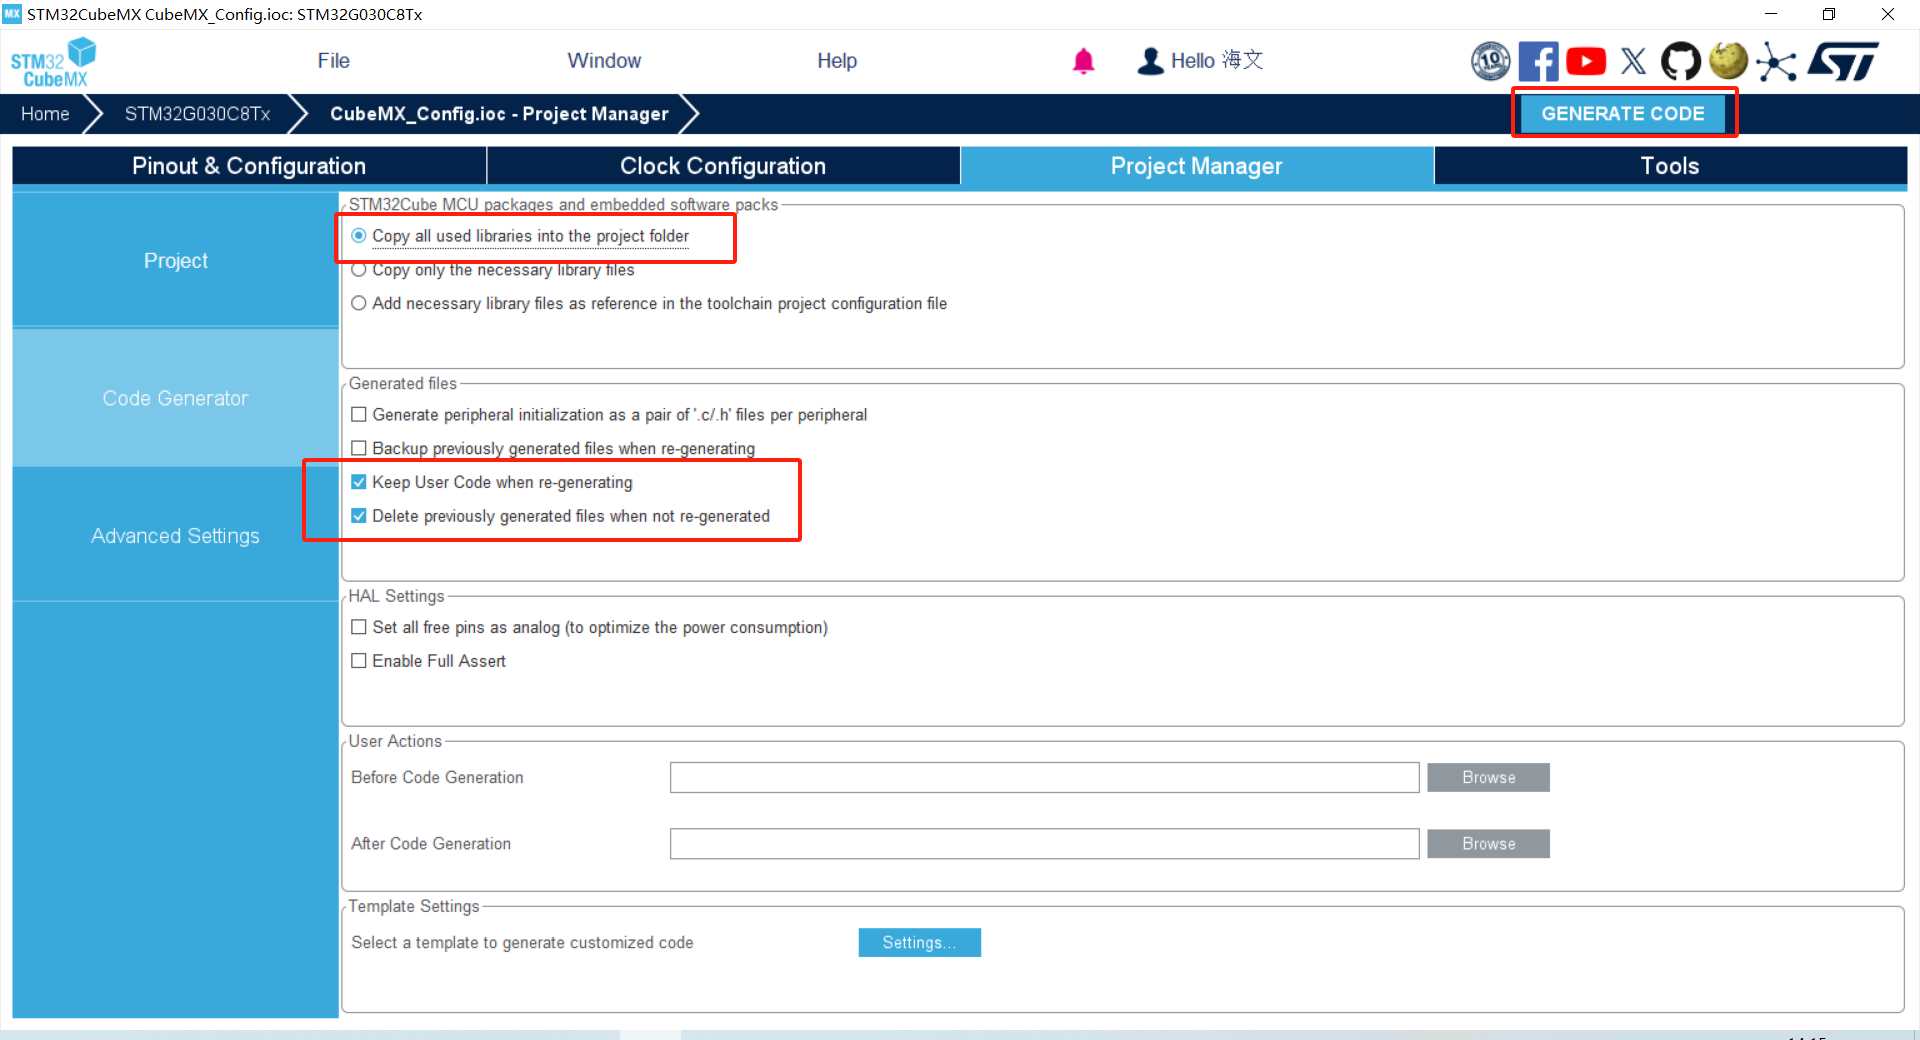Enable the 'Enable Full Assert' checkbox
Viewport: 1920px width, 1040px height.
(359, 661)
